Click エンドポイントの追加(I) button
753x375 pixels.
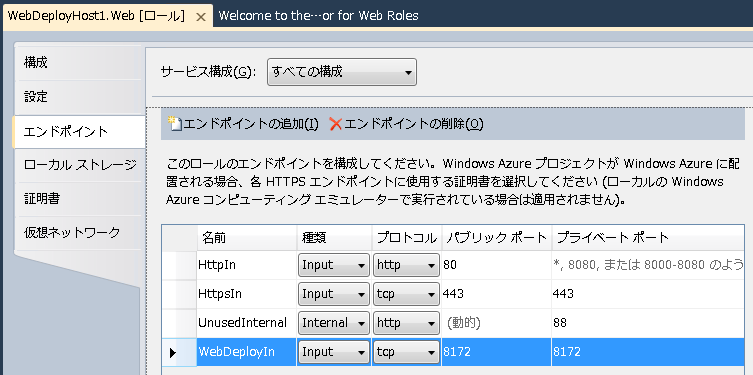pyautogui.click(x=243, y=124)
